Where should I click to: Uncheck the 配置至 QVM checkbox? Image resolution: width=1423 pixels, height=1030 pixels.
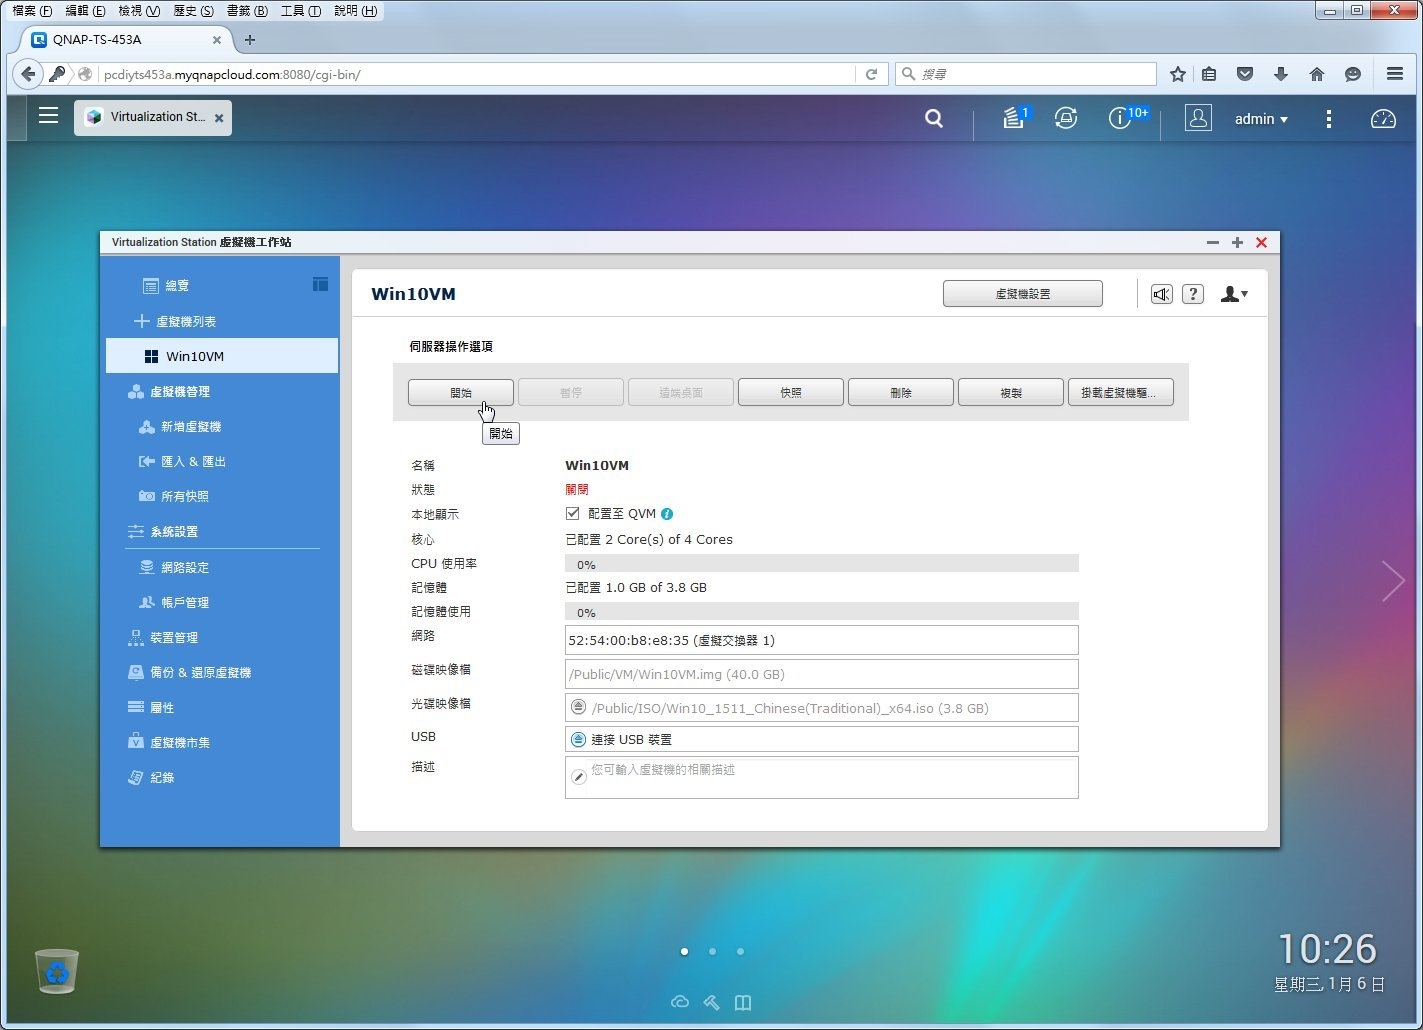[573, 513]
